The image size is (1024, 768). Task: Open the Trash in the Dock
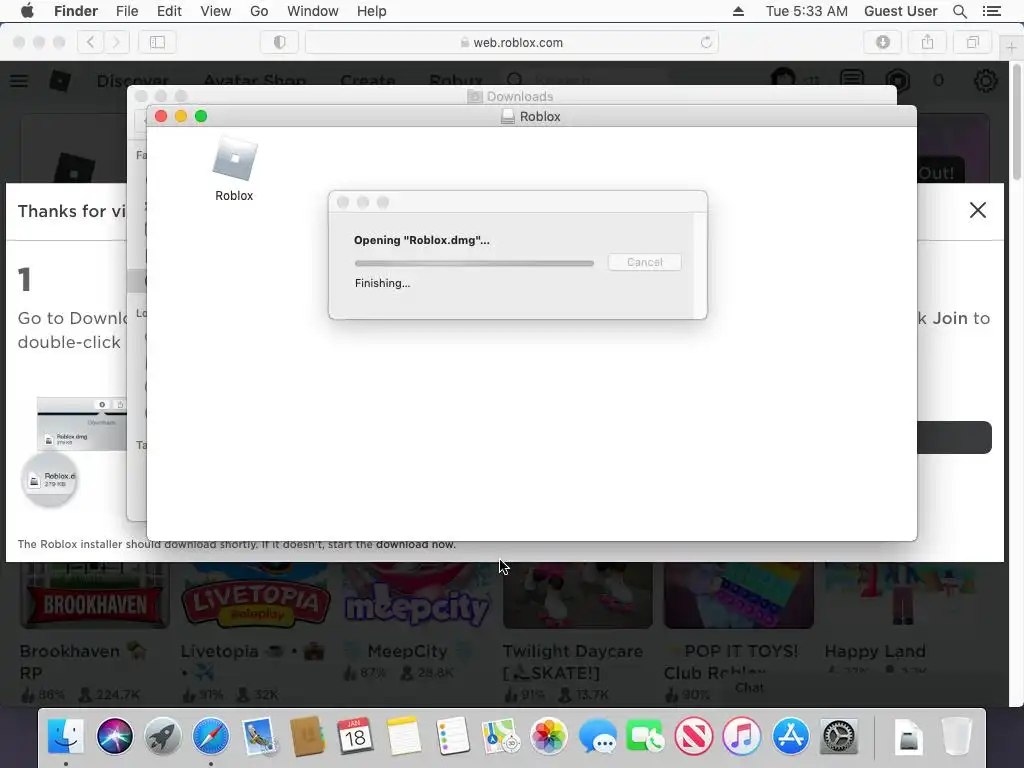957,736
